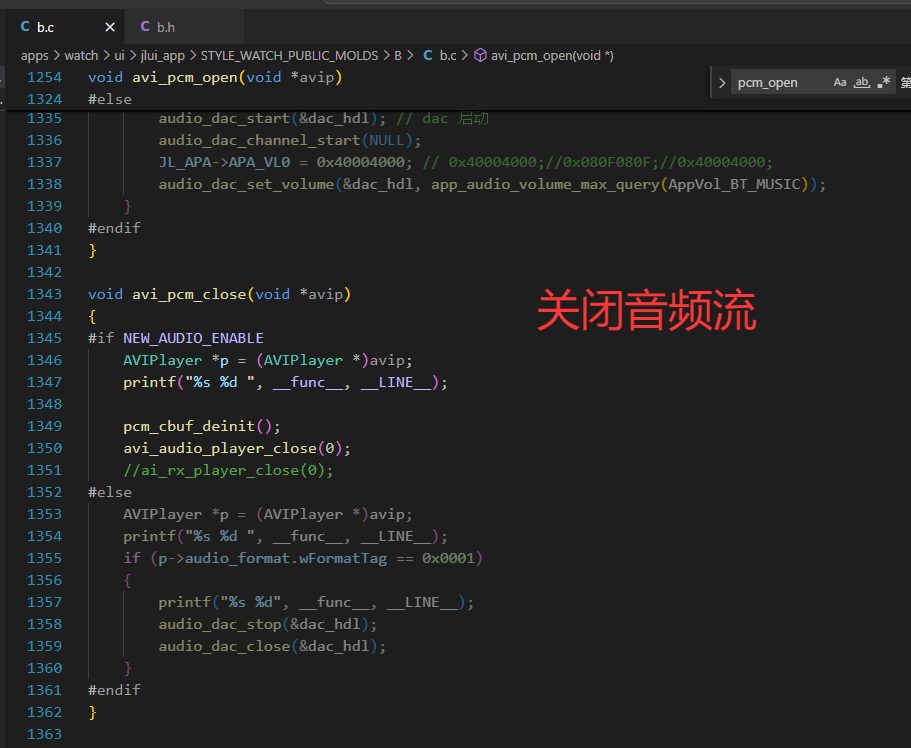The image size is (911, 748).
Task: Click the avi_pcm_close function name
Action: pos(189,294)
